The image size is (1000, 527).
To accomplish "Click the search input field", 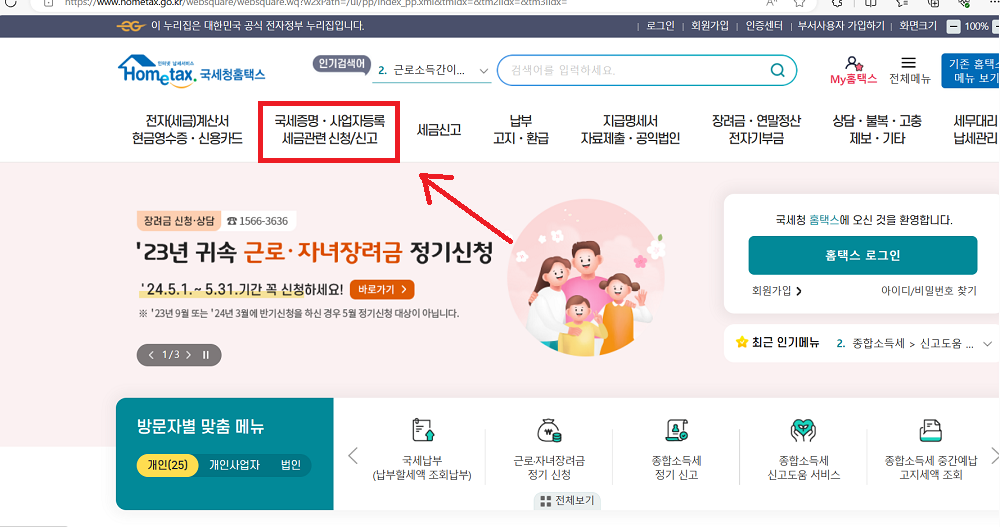I will [x=638, y=70].
